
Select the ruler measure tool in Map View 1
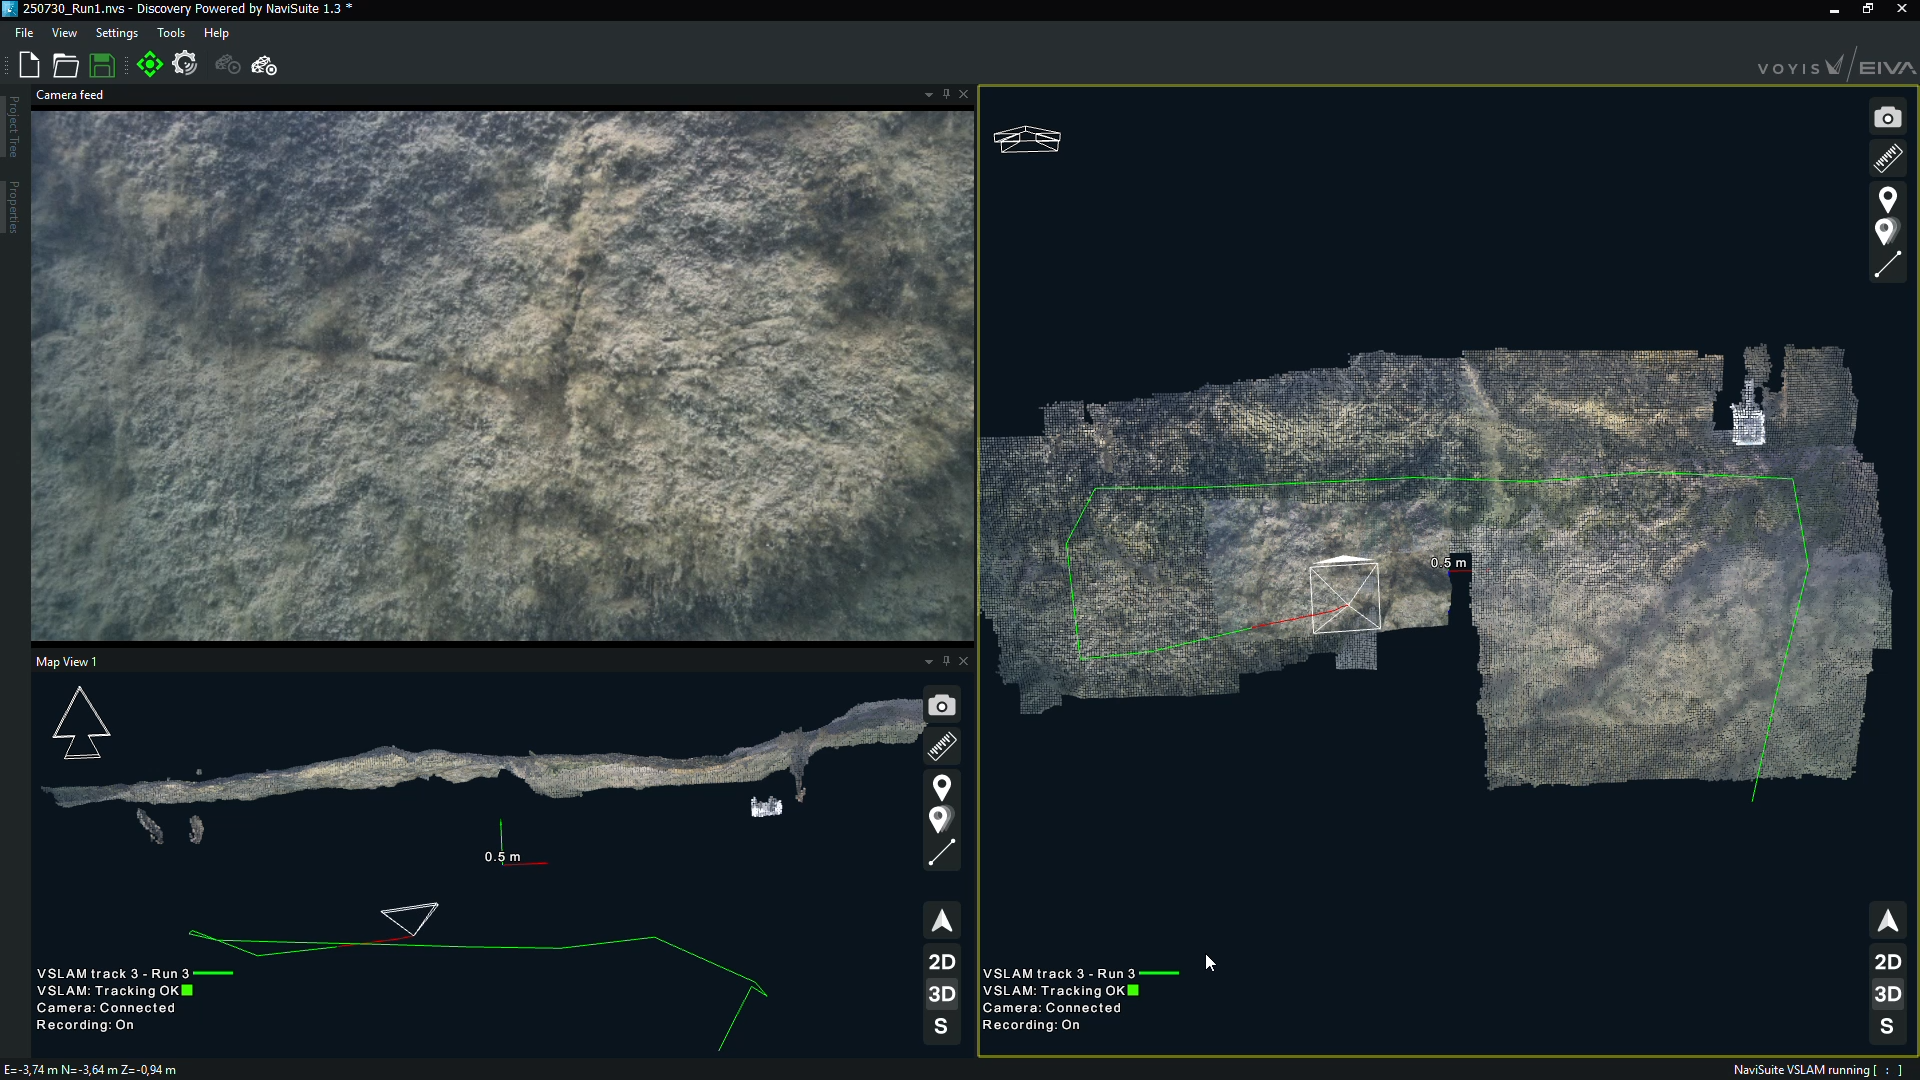tap(941, 747)
